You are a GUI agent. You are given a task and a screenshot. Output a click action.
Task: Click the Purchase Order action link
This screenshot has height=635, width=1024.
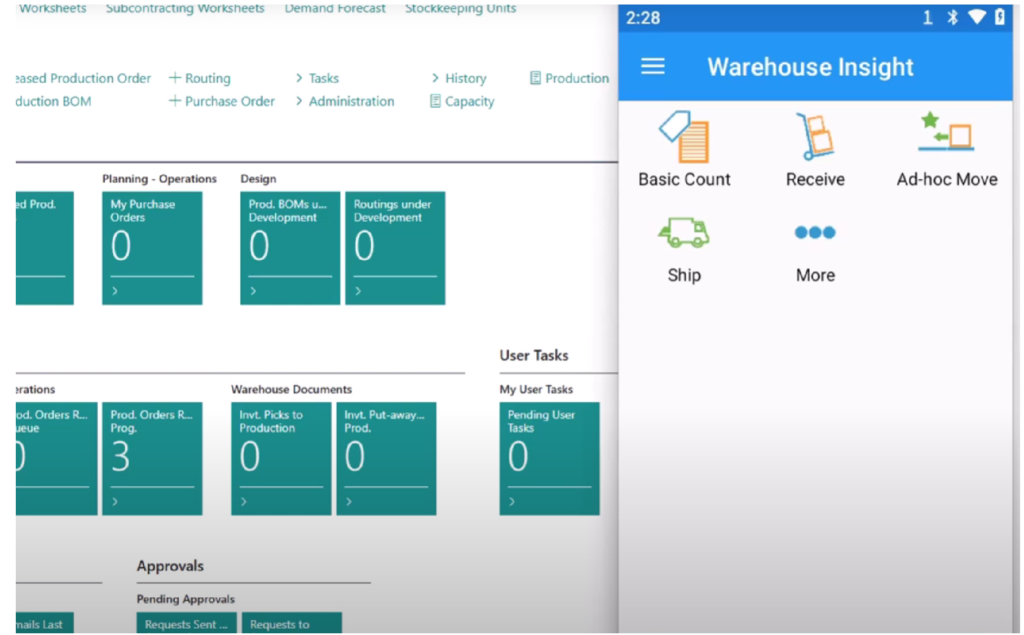[230, 101]
